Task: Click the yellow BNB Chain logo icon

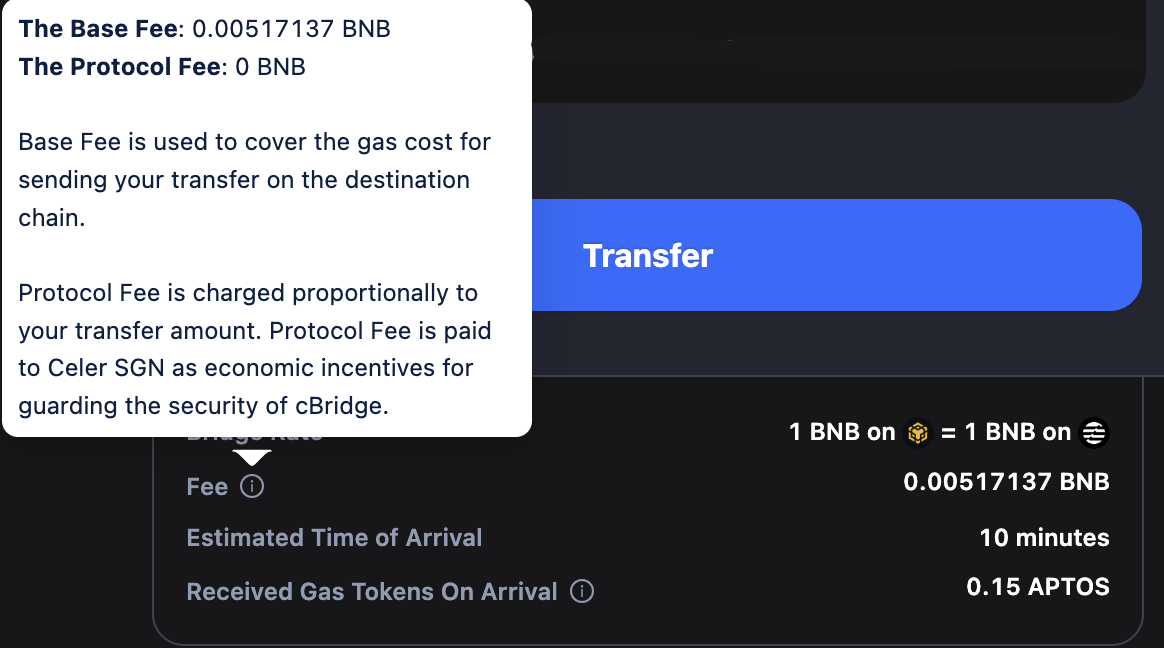Action: 917,433
